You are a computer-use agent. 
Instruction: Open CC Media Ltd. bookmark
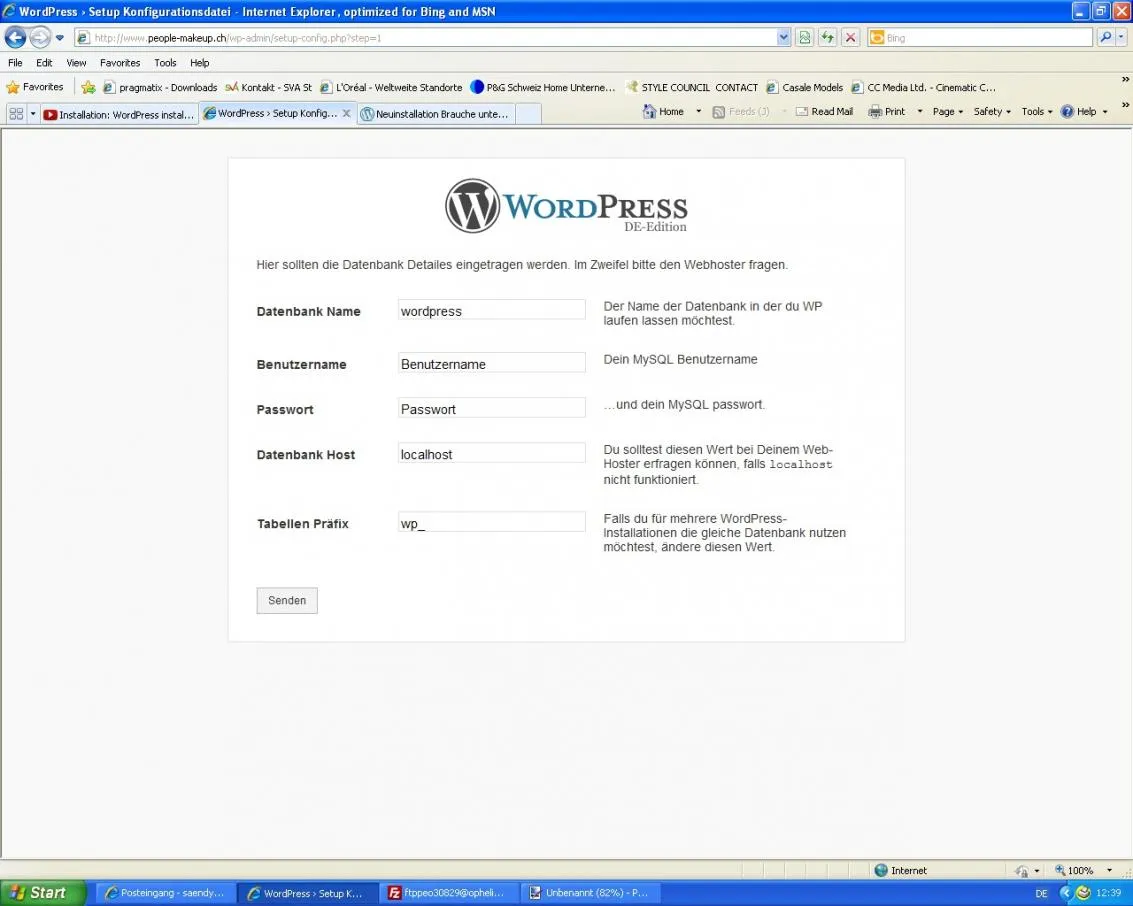tap(923, 87)
